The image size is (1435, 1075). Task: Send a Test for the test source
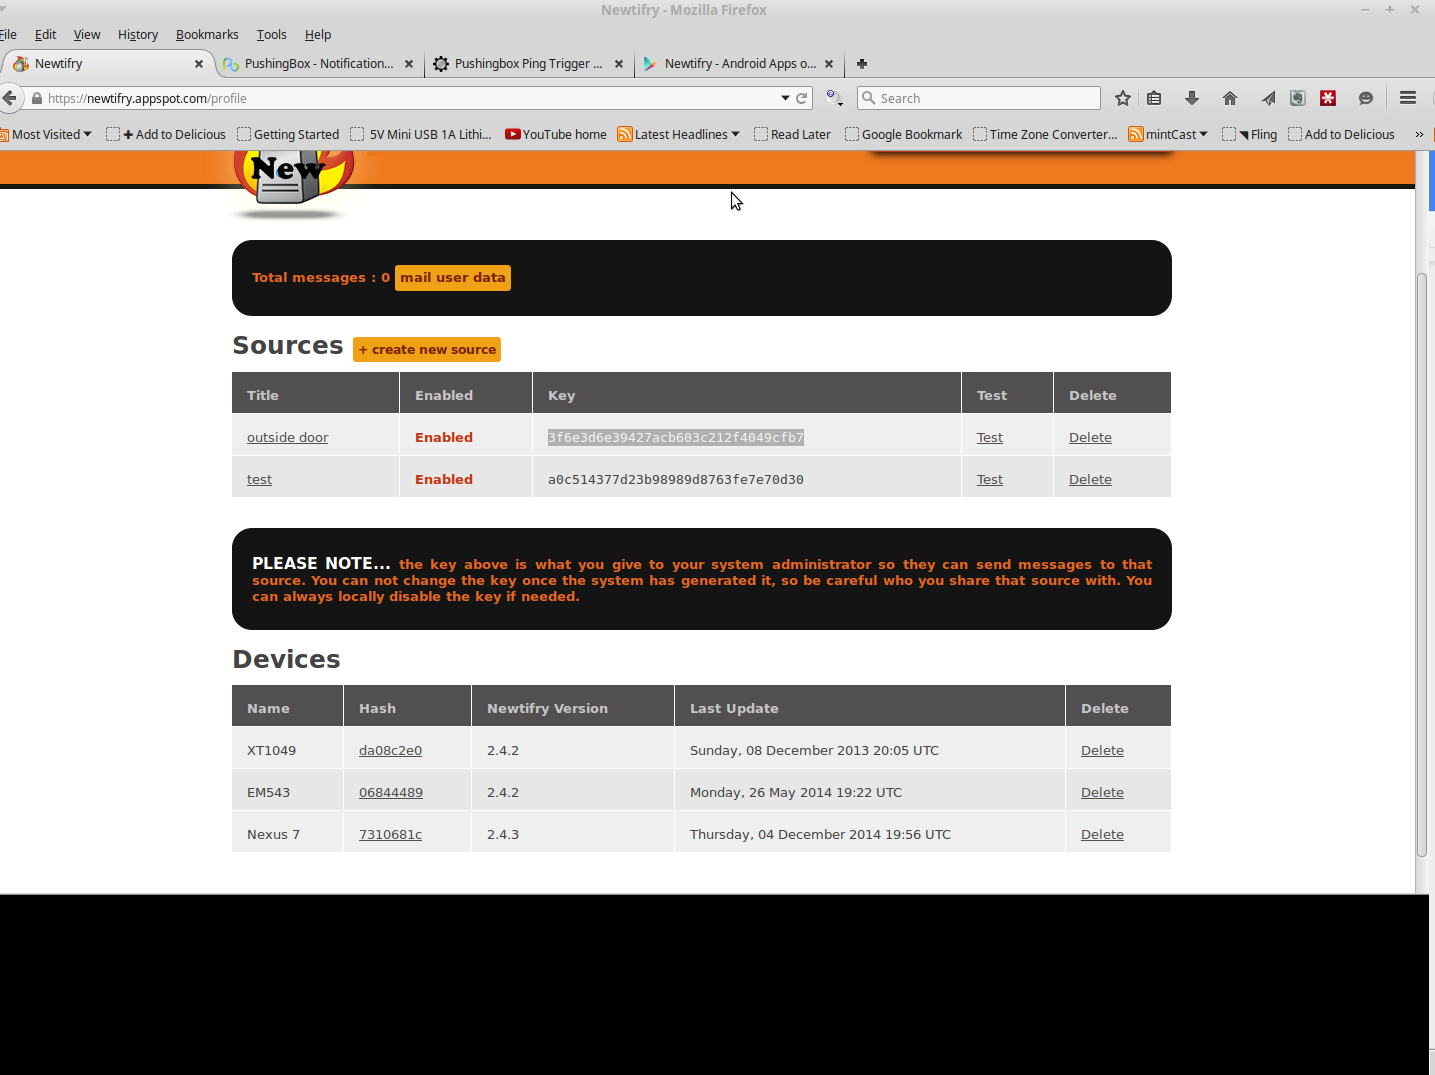click(990, 480)
